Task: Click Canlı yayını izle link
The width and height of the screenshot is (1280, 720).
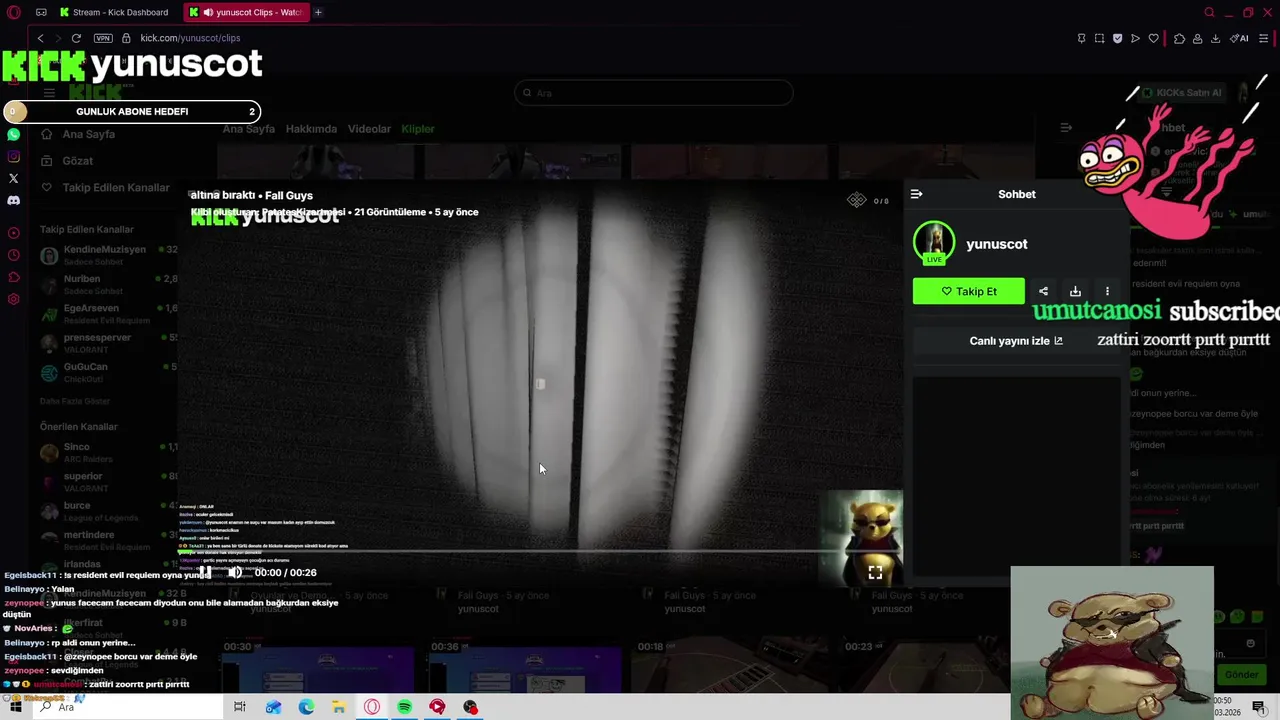Action: point(1016,341)
